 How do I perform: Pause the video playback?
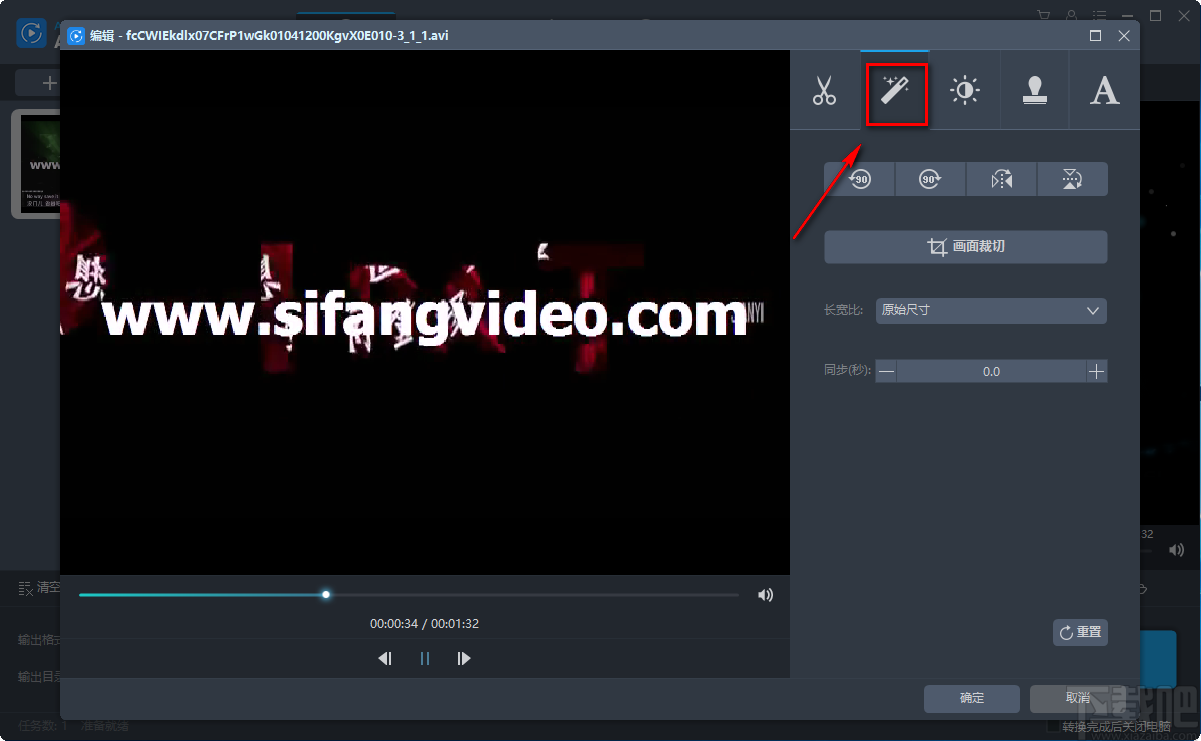[425, 658]
